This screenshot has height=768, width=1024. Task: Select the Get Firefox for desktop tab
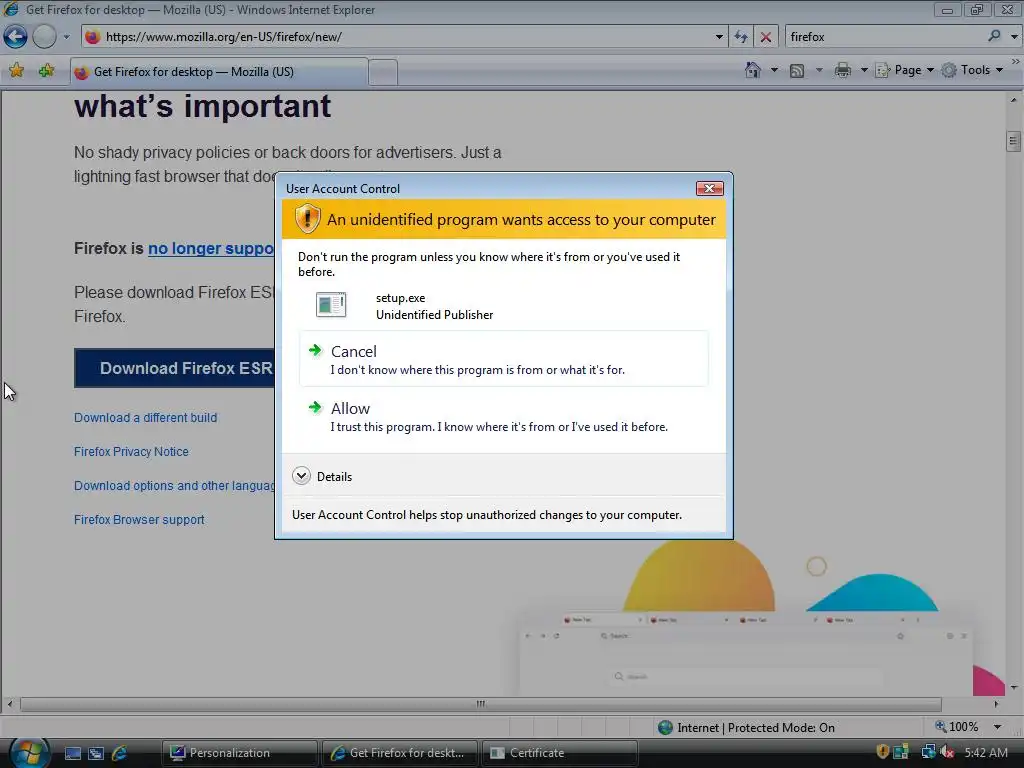219,72
